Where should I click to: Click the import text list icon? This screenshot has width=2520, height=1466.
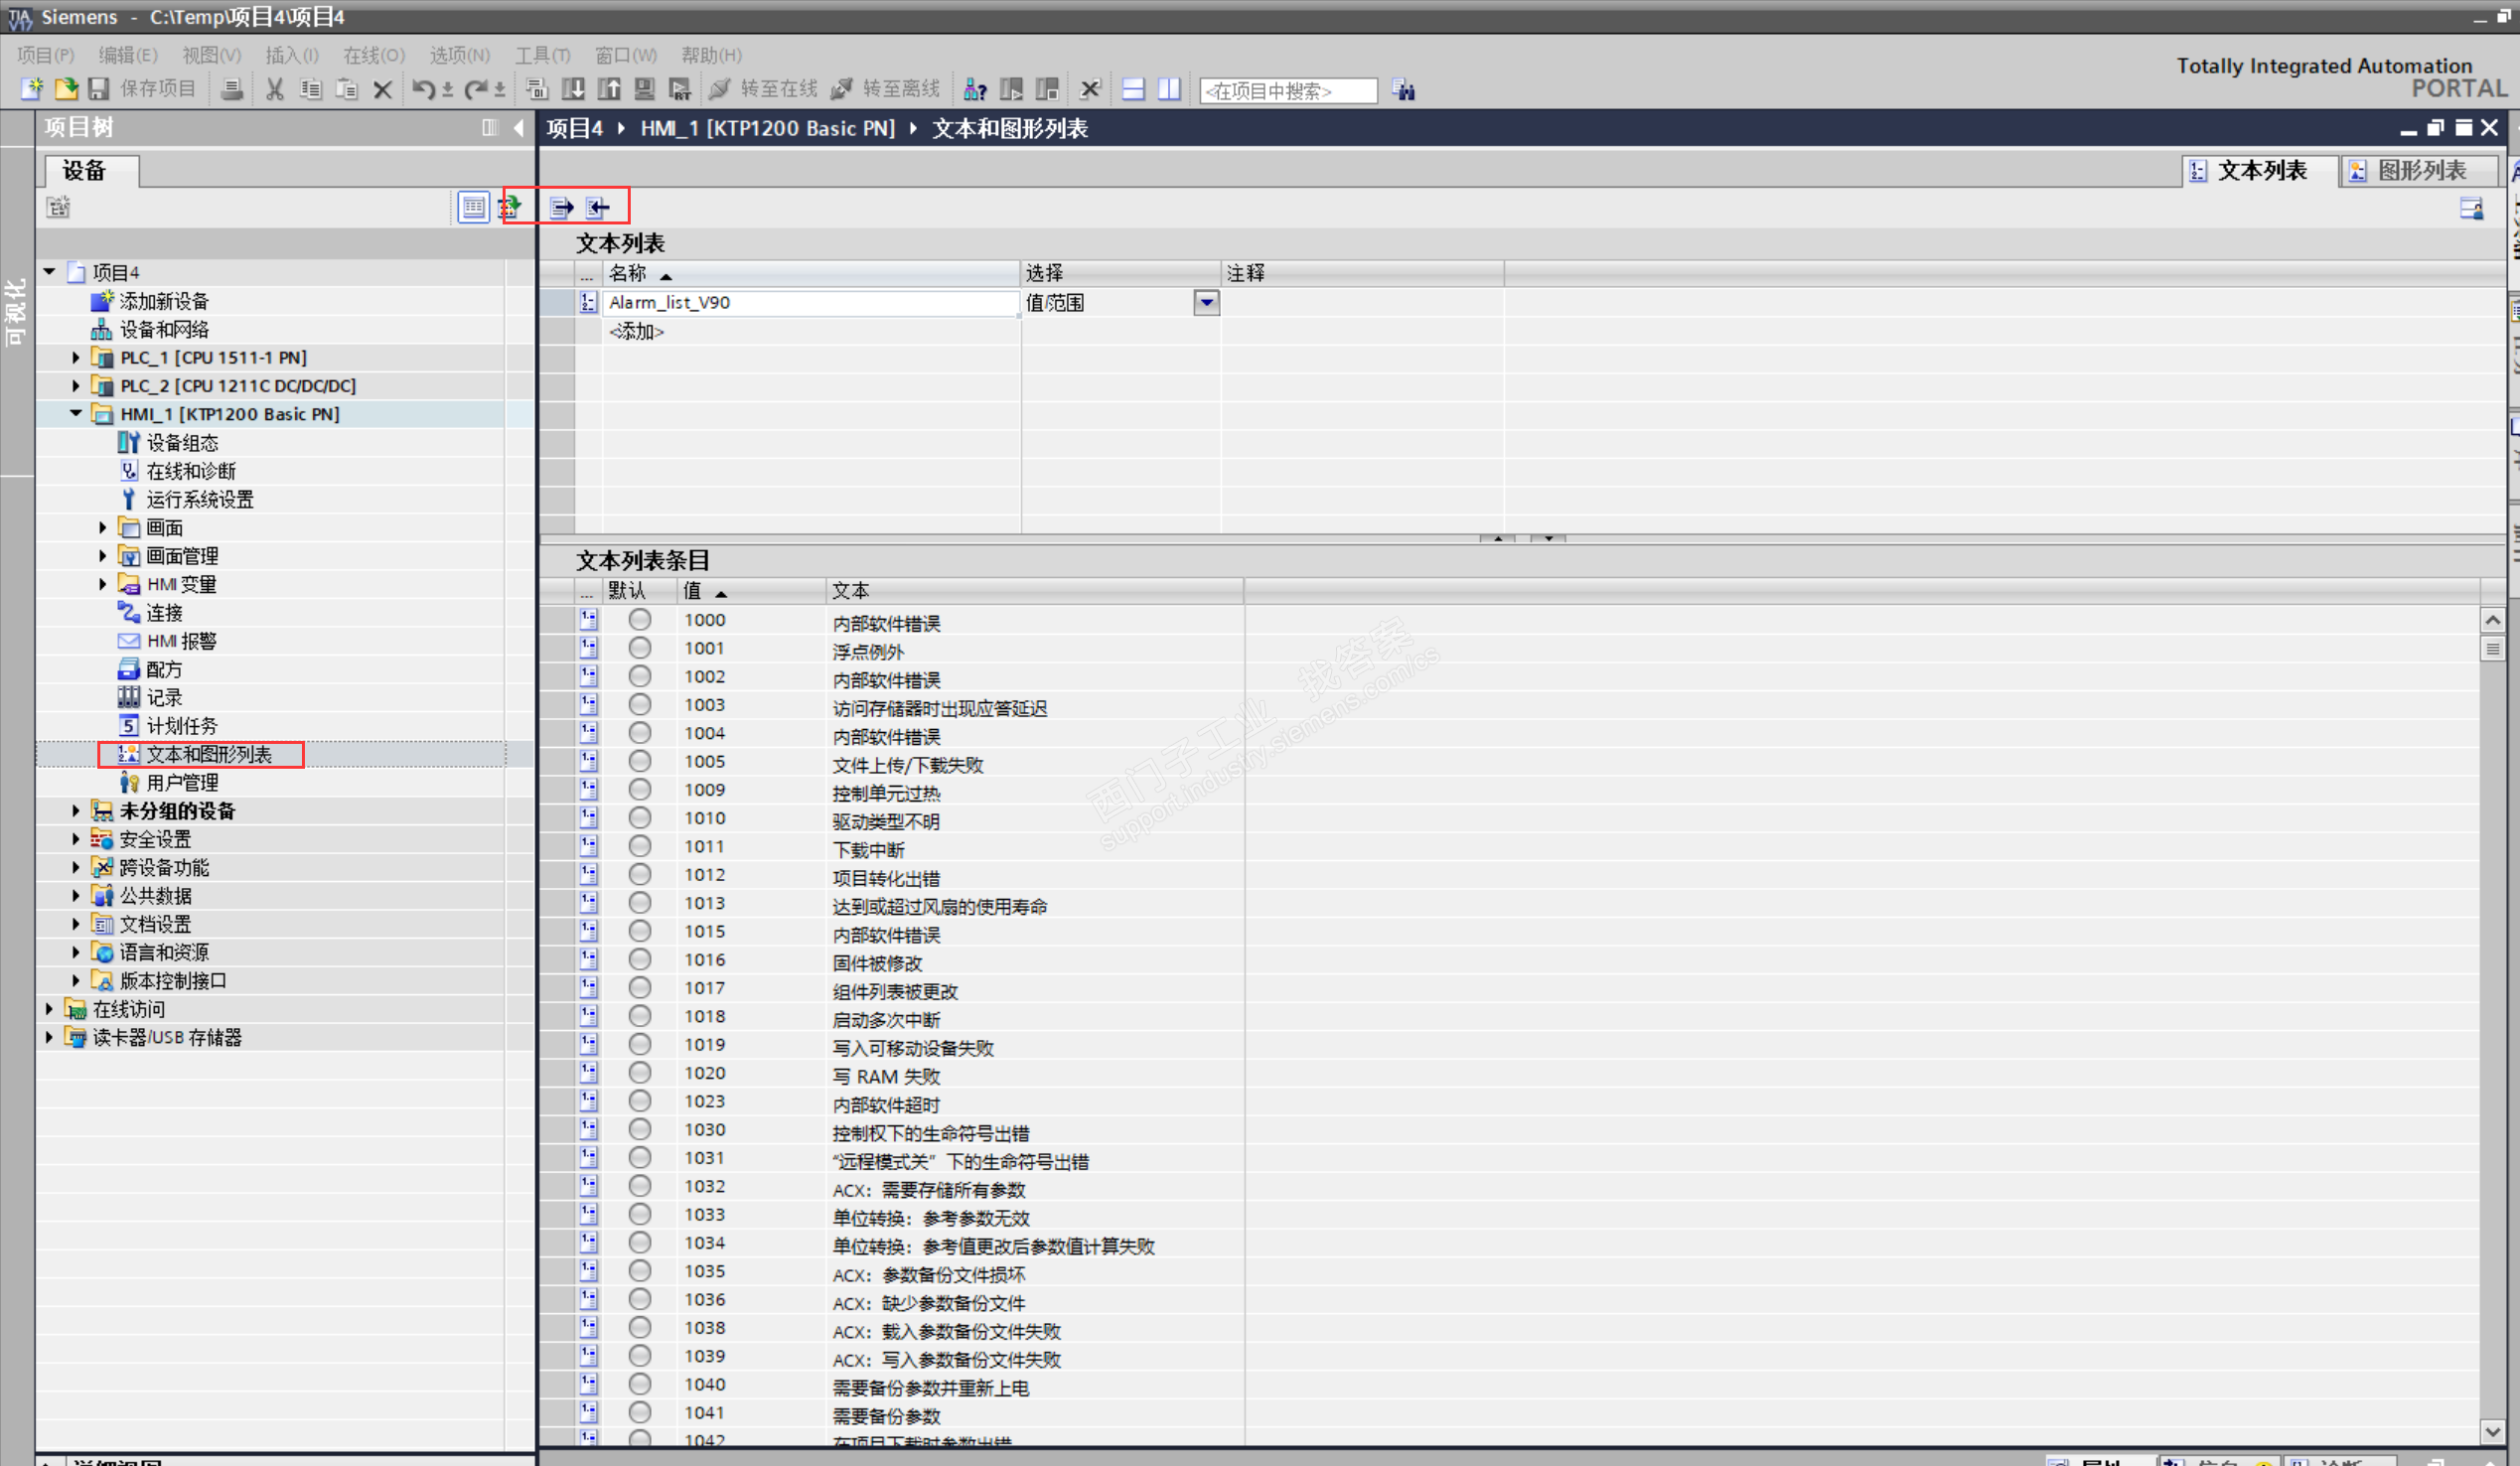[597, 207]
